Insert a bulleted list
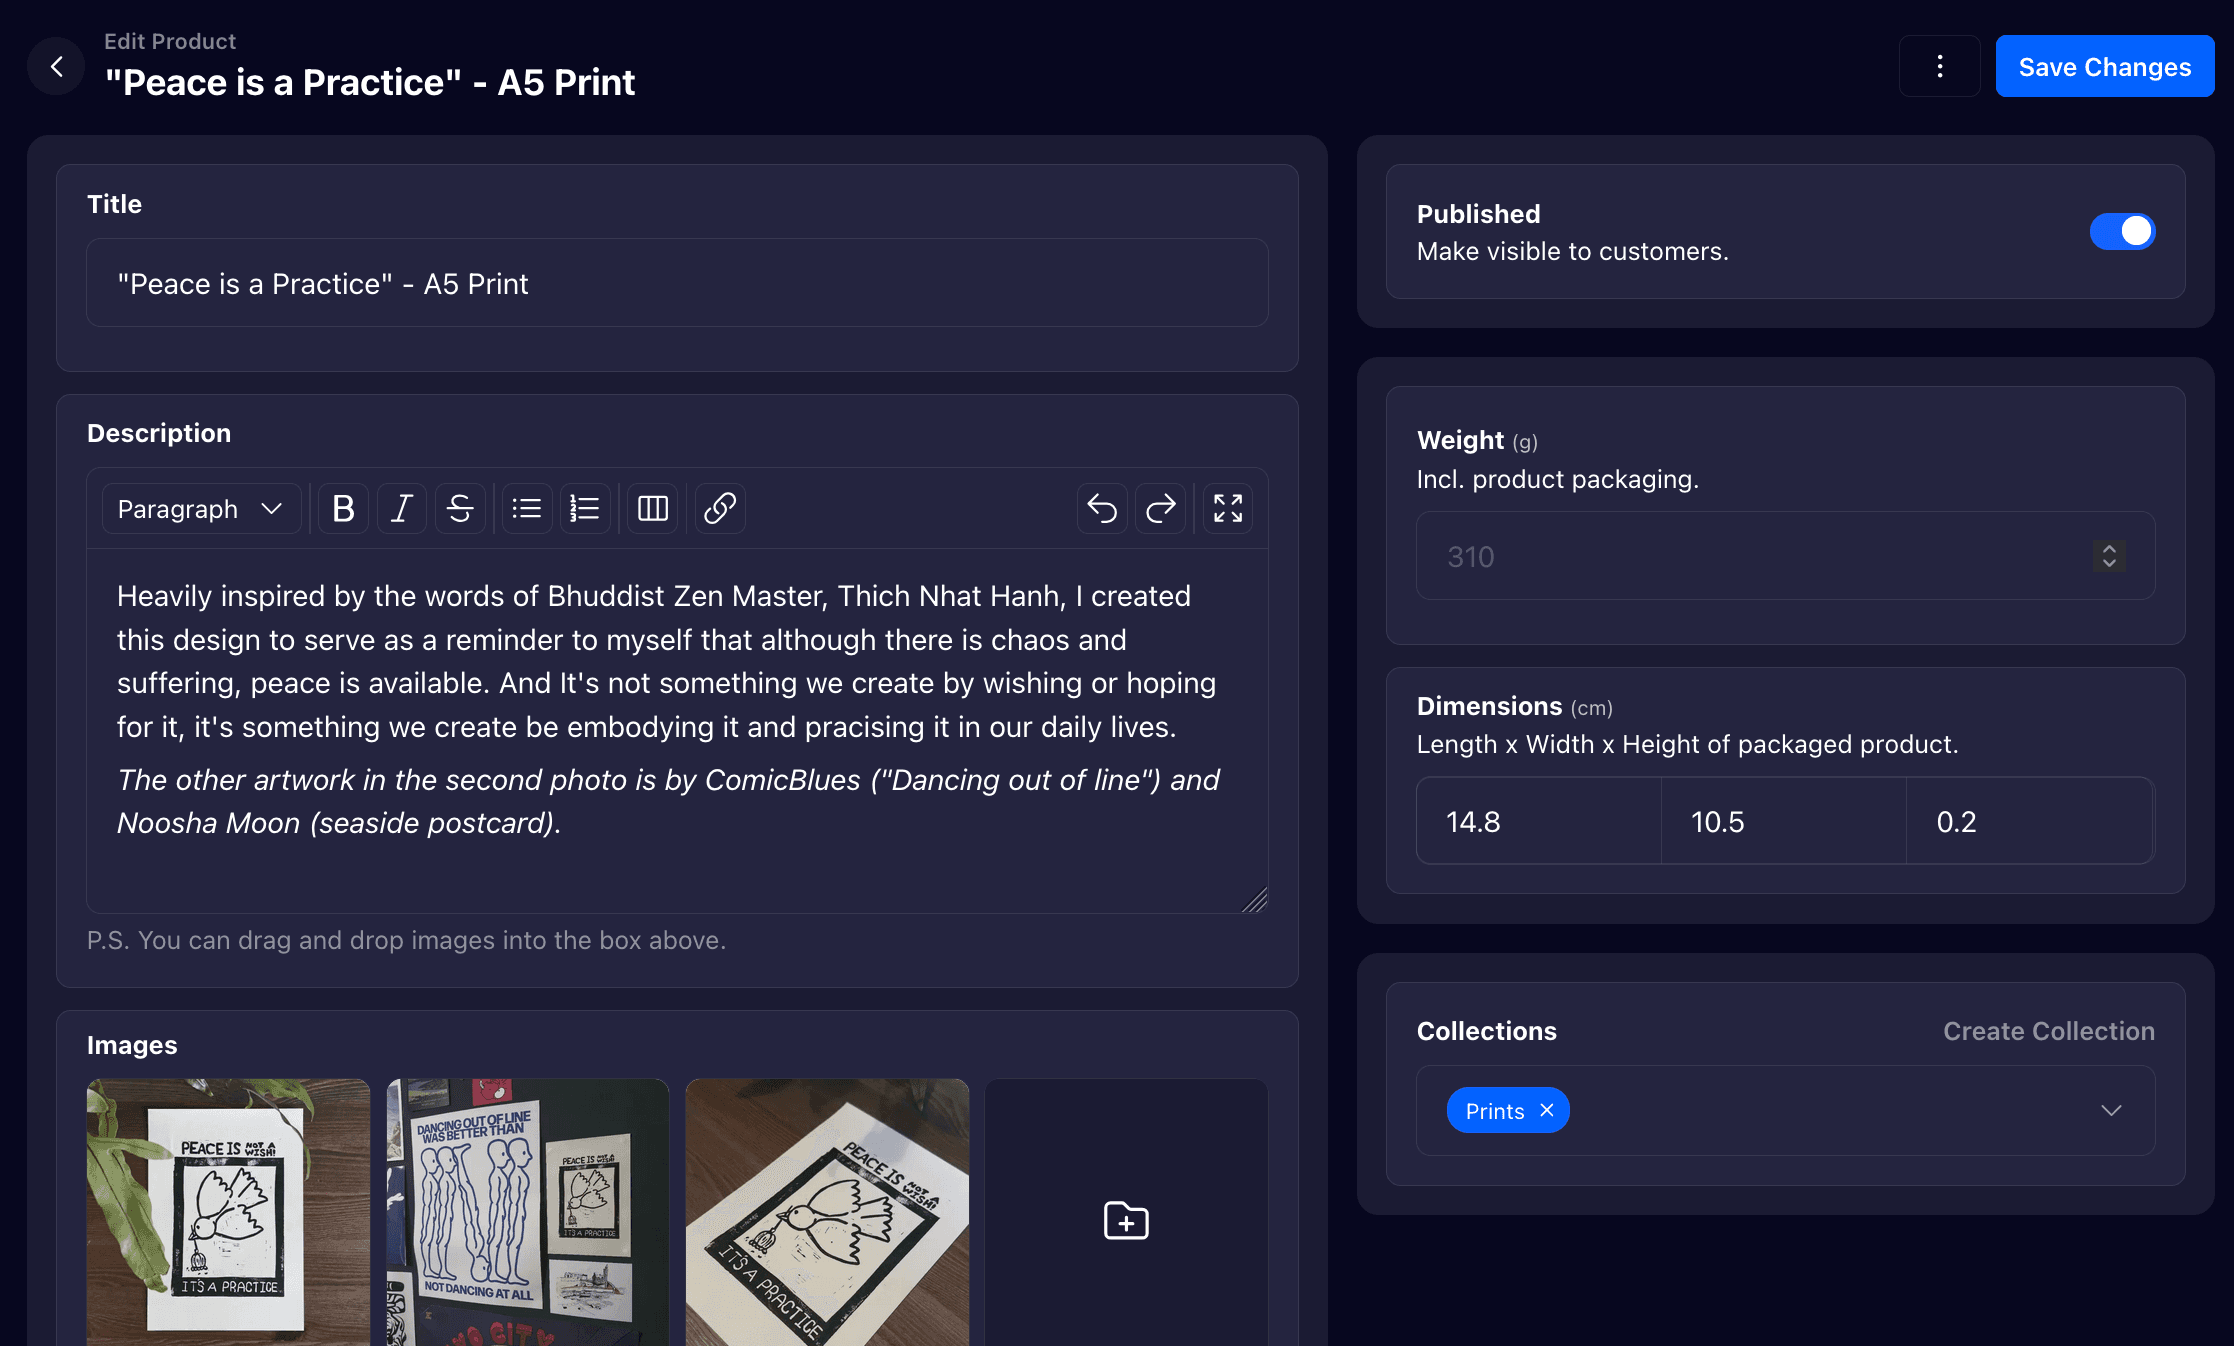 point(527,509)
